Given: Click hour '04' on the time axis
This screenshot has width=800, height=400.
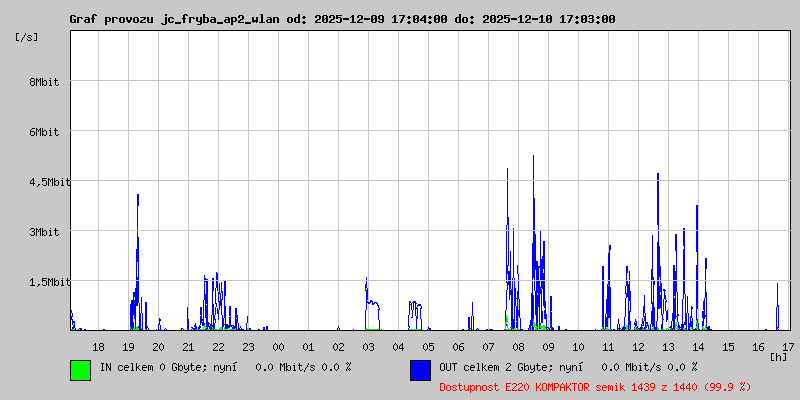Looking at the screenshot, I should point(398,347).
